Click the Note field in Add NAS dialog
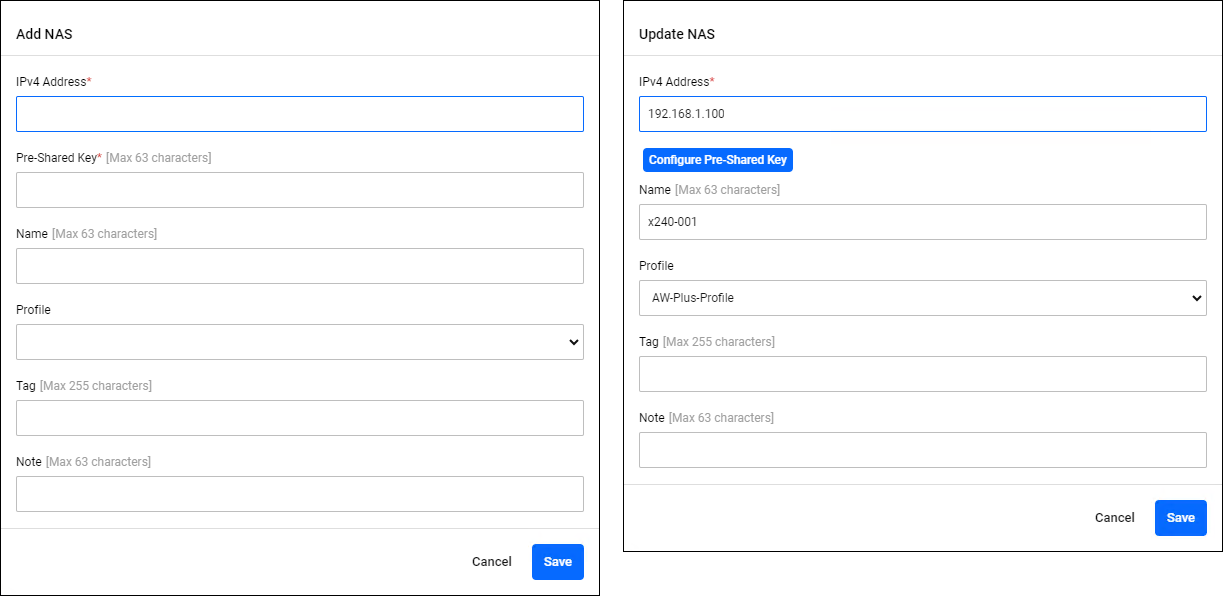Screen dimensions: 1223x596 coord(300,494)
